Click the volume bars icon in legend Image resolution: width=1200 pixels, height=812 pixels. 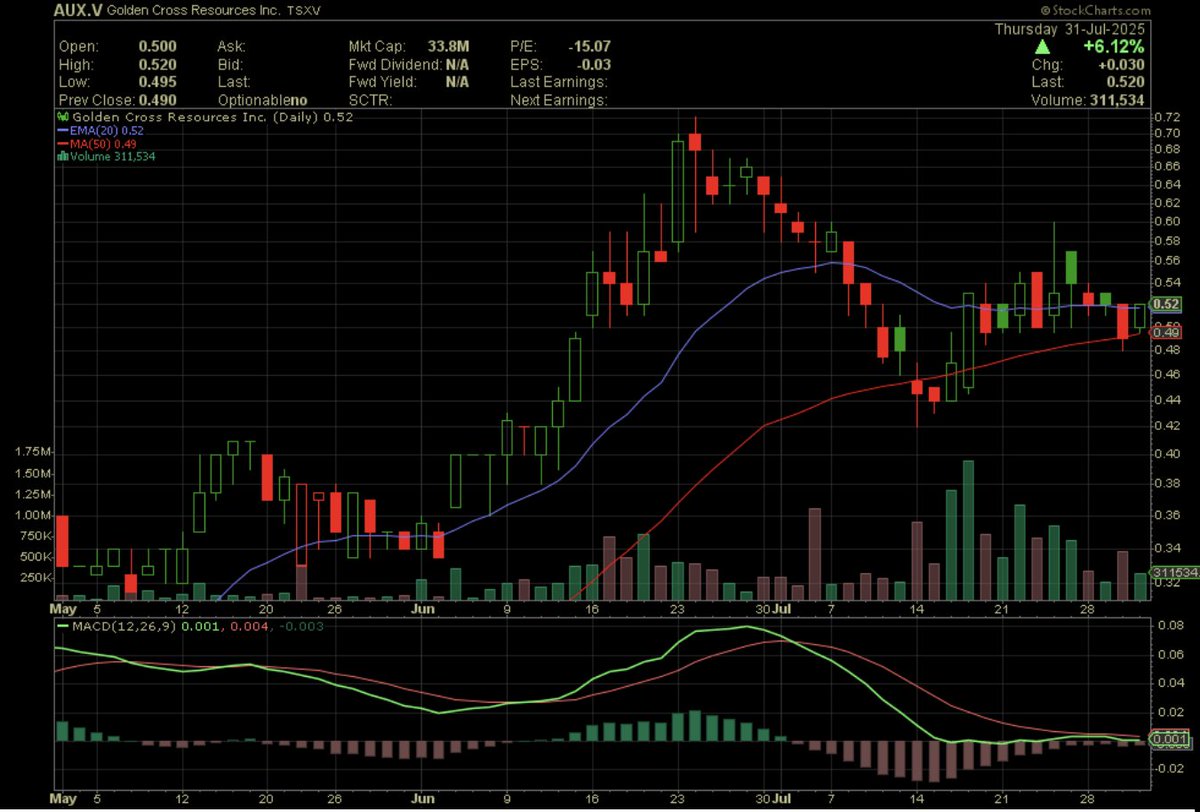click(x=61, y=156)
